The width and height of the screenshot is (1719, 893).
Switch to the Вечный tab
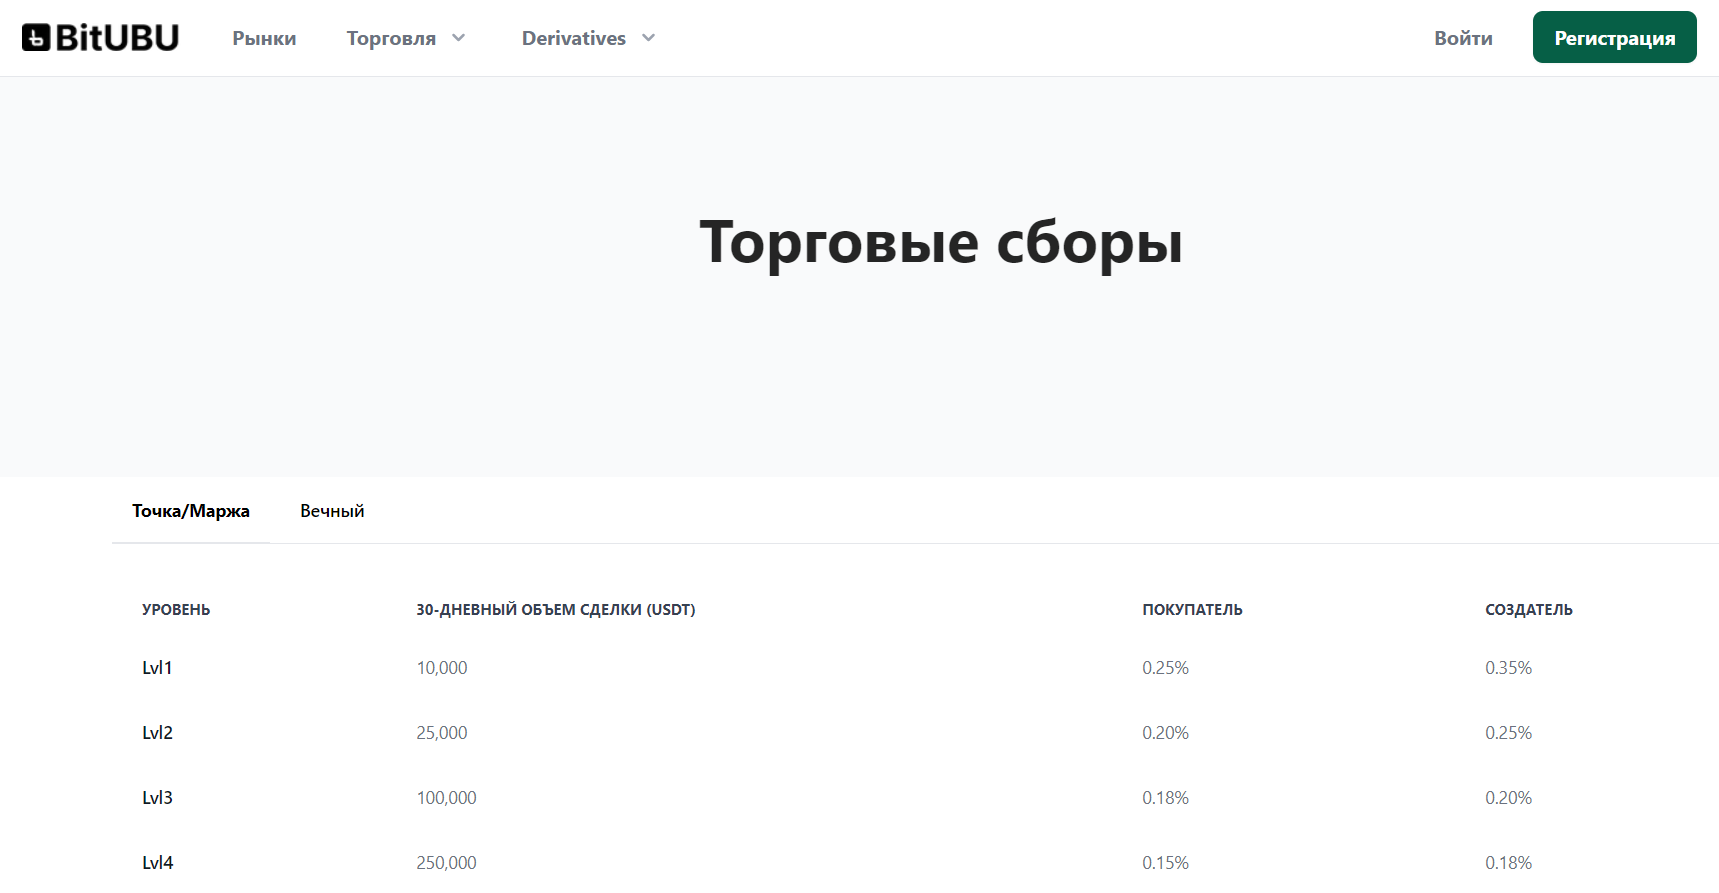332,511
